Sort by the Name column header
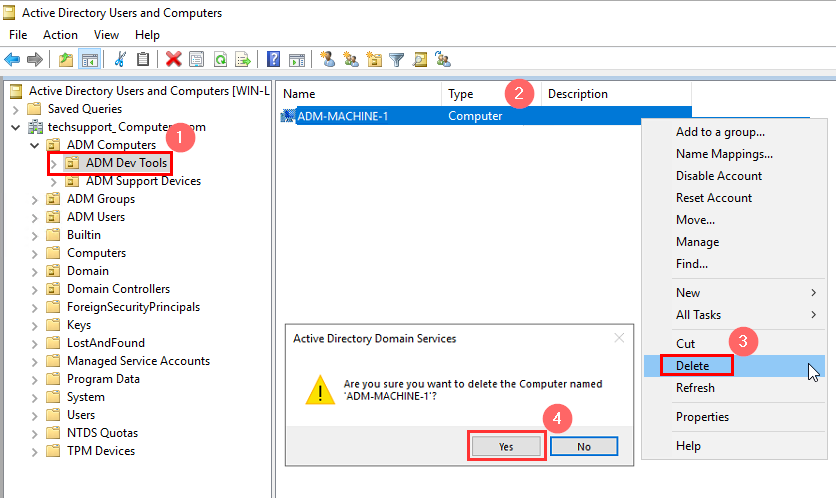 tap(299, 94)
